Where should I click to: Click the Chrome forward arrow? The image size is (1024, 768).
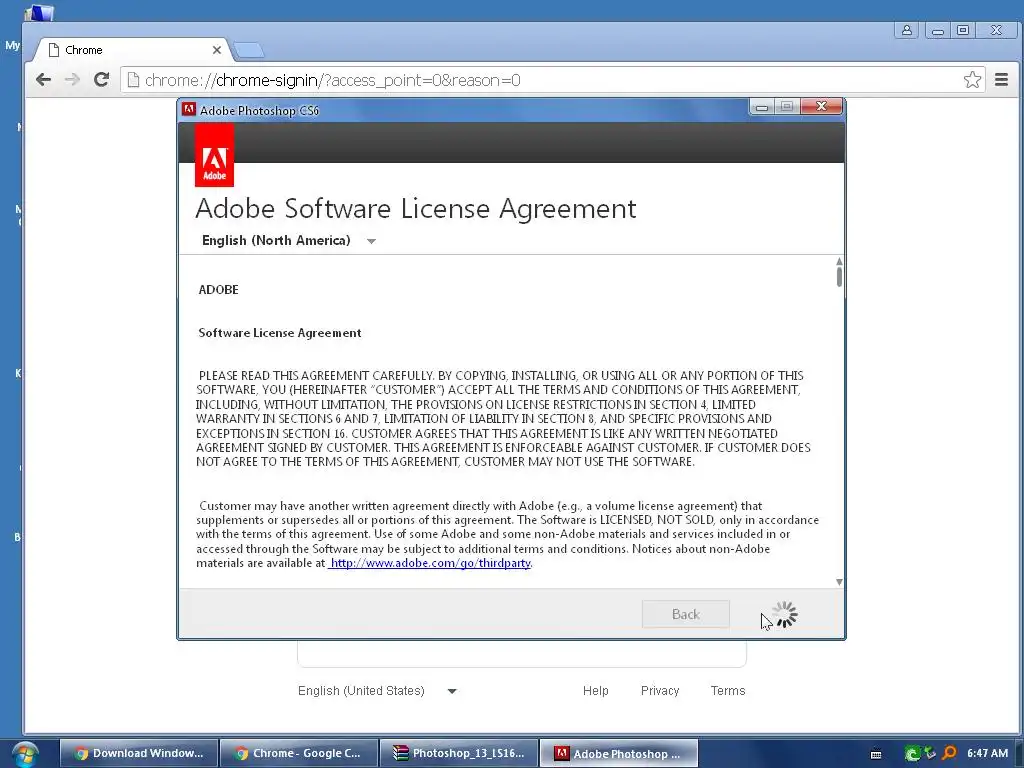(x=72, y=80)
